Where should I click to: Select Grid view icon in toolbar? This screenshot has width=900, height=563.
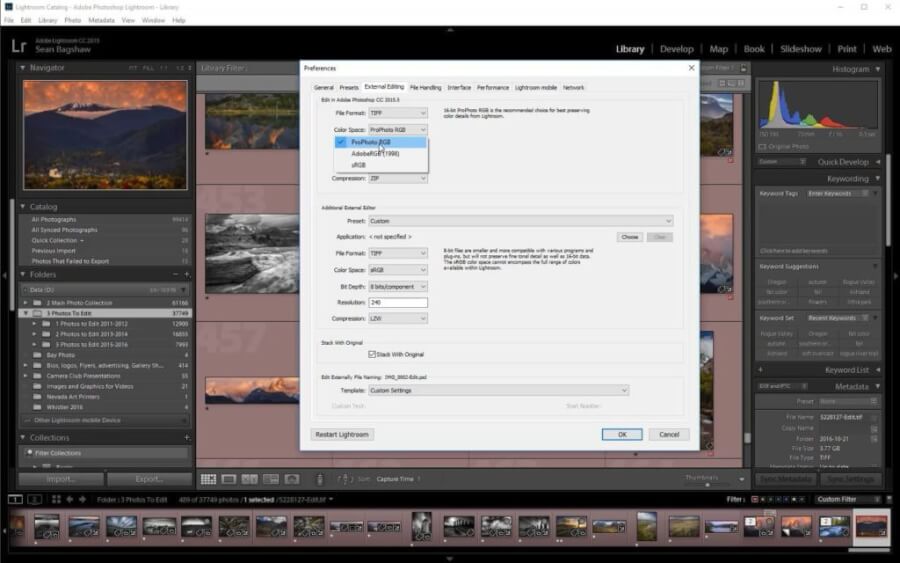(x=208, y=479)
